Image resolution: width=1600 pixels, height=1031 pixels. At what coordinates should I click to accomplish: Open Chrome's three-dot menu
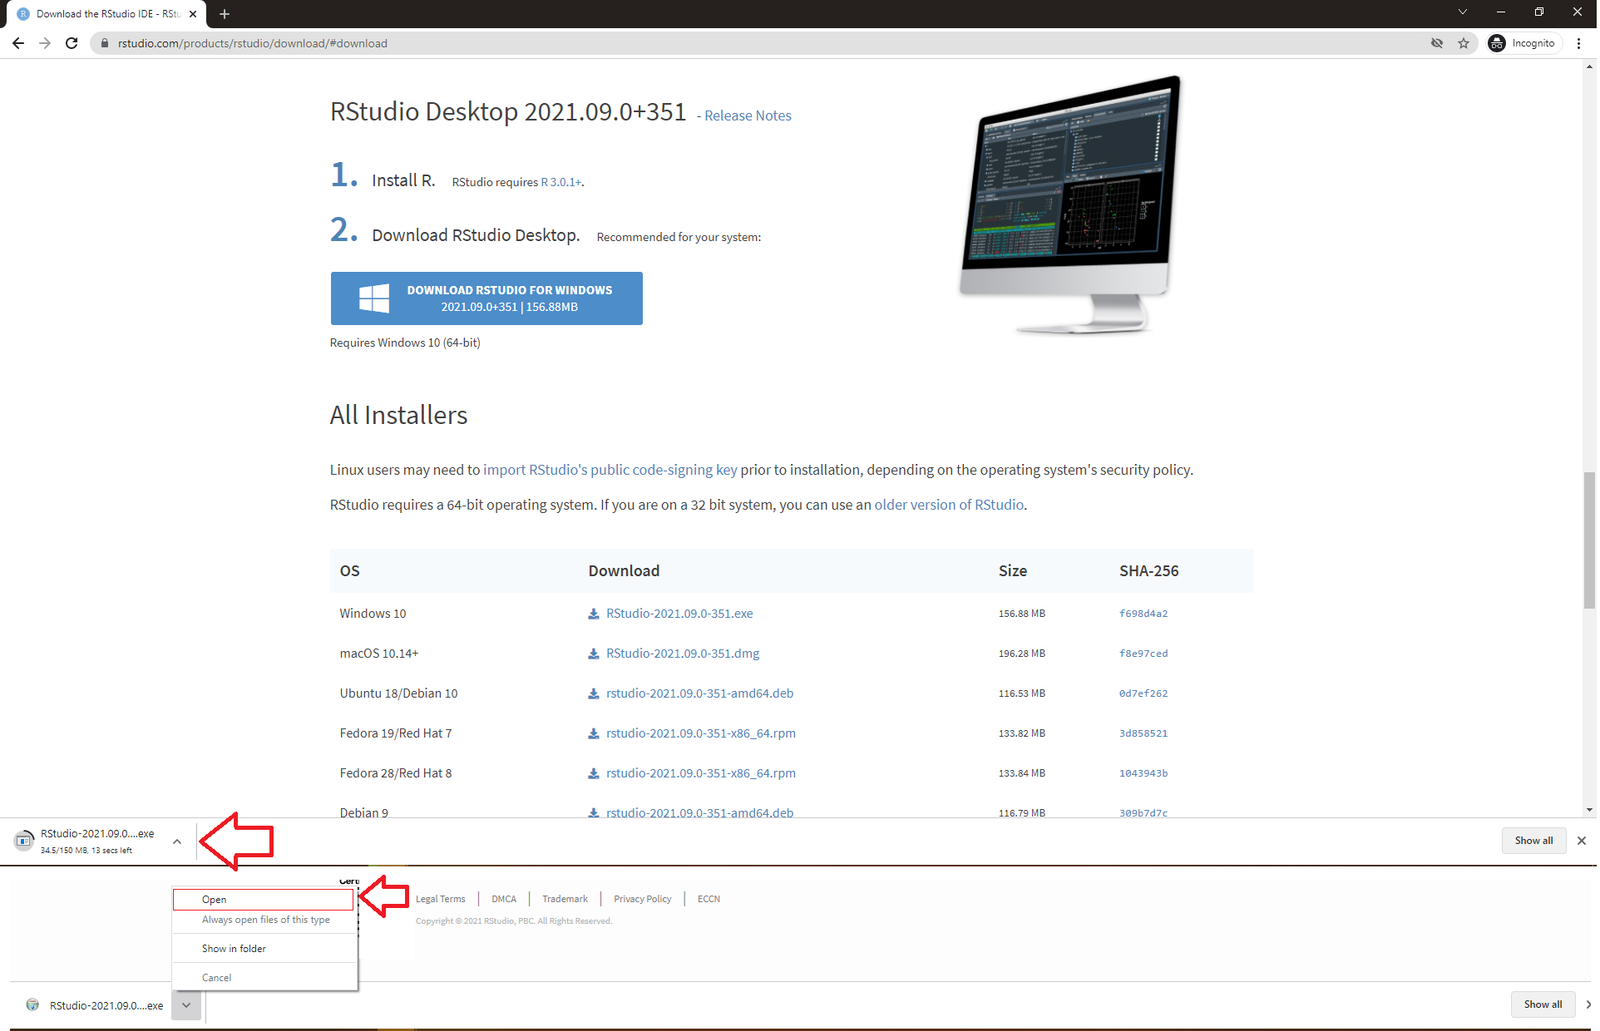pyautogui.click(x=1578, y=43)
